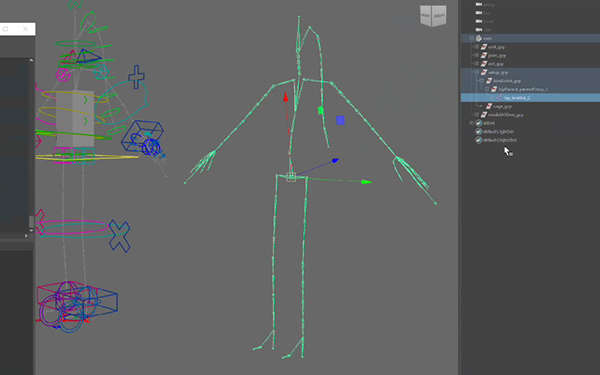Select cage_grp in the outliner
This screenshot has width=600, height=375.
pos(502,106)
